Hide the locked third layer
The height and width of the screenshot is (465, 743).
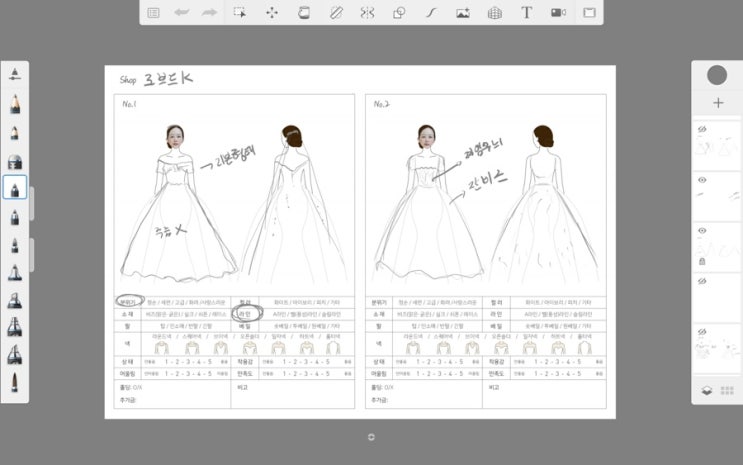click(702, 230)
